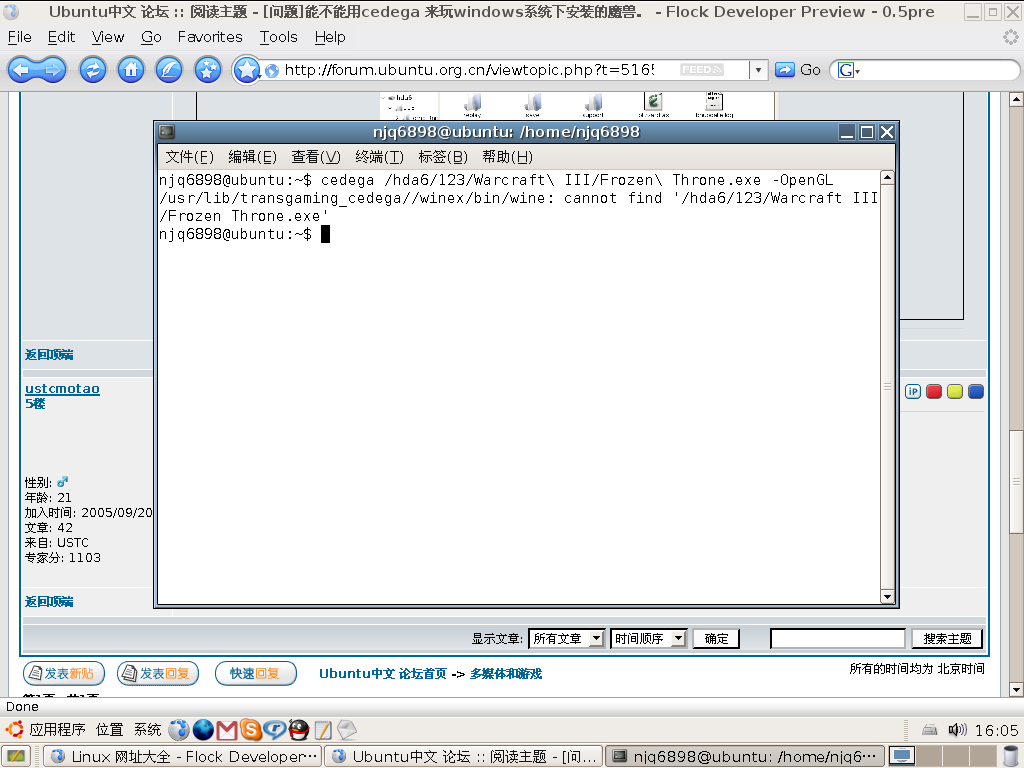
Task: Click the 发表新贴 new post button
Action: (x=63, y=673)
